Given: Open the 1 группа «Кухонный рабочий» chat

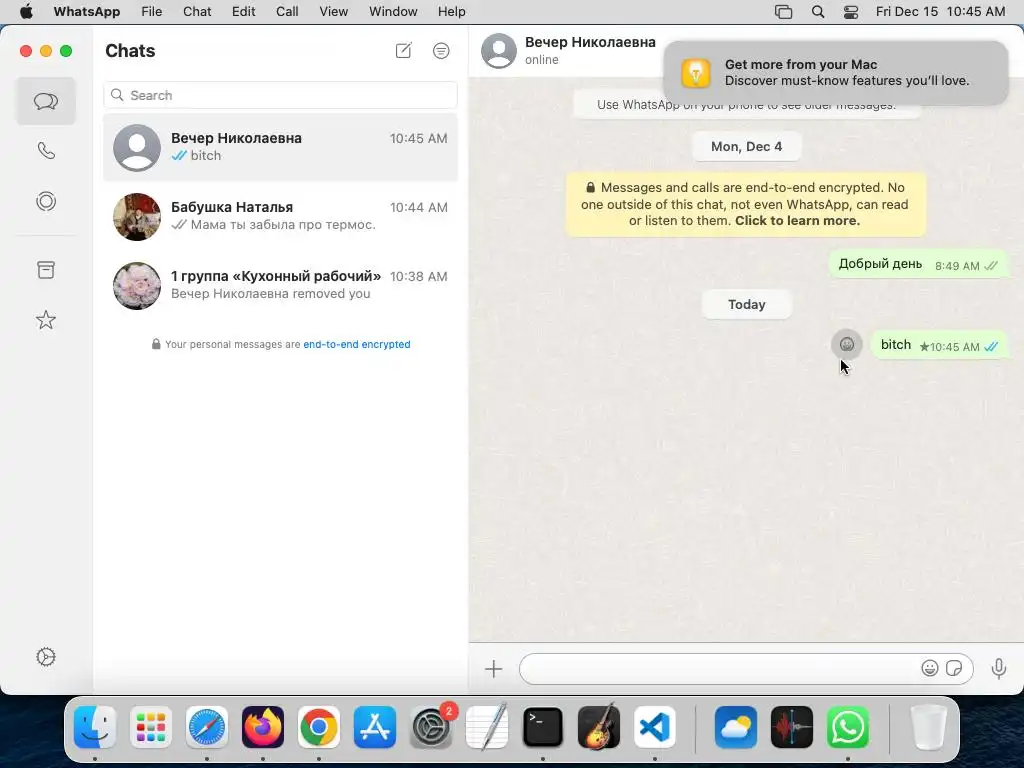Looking at the screenshot, I should click(280, 285).
